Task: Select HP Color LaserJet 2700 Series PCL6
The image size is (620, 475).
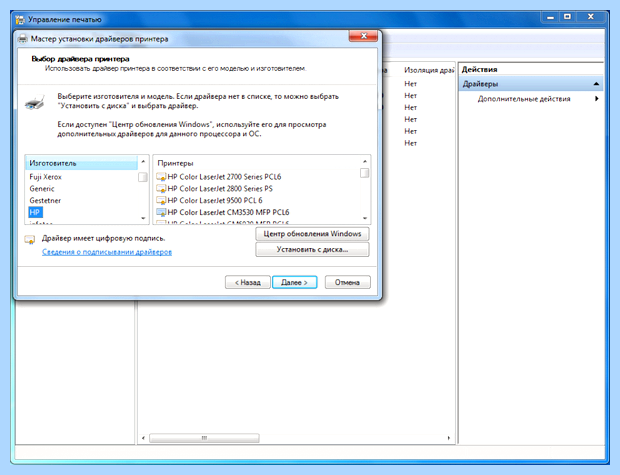Action: (x=224, y=177)
